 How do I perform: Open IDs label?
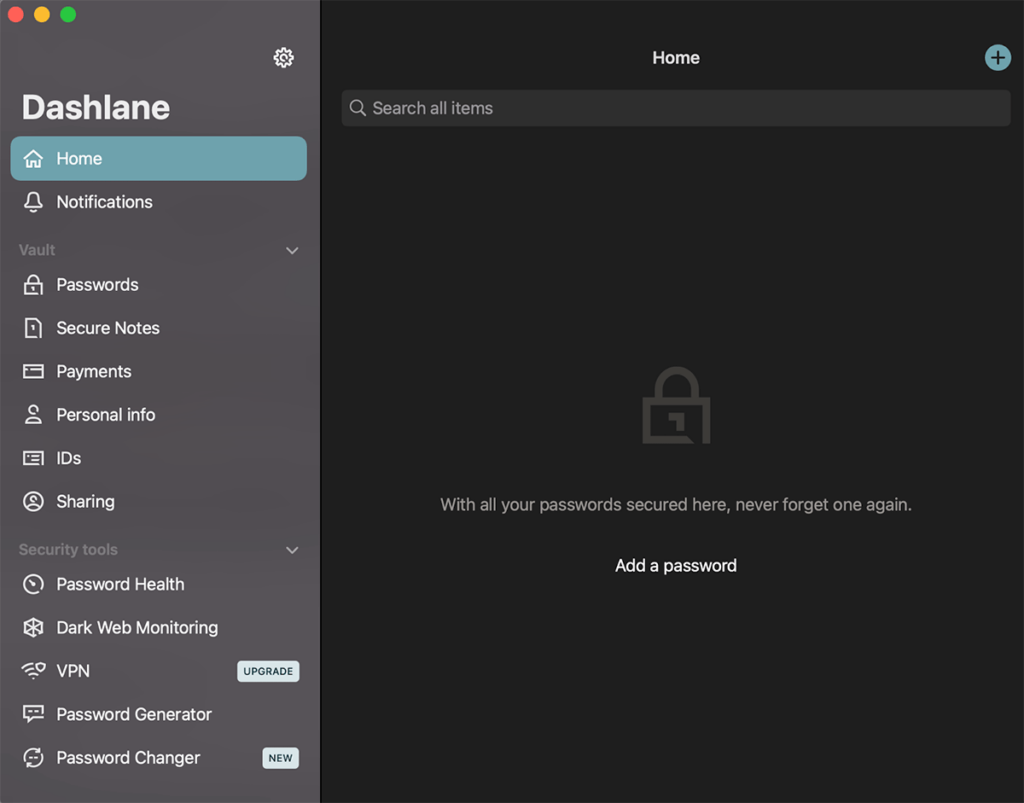coord(69,458)
